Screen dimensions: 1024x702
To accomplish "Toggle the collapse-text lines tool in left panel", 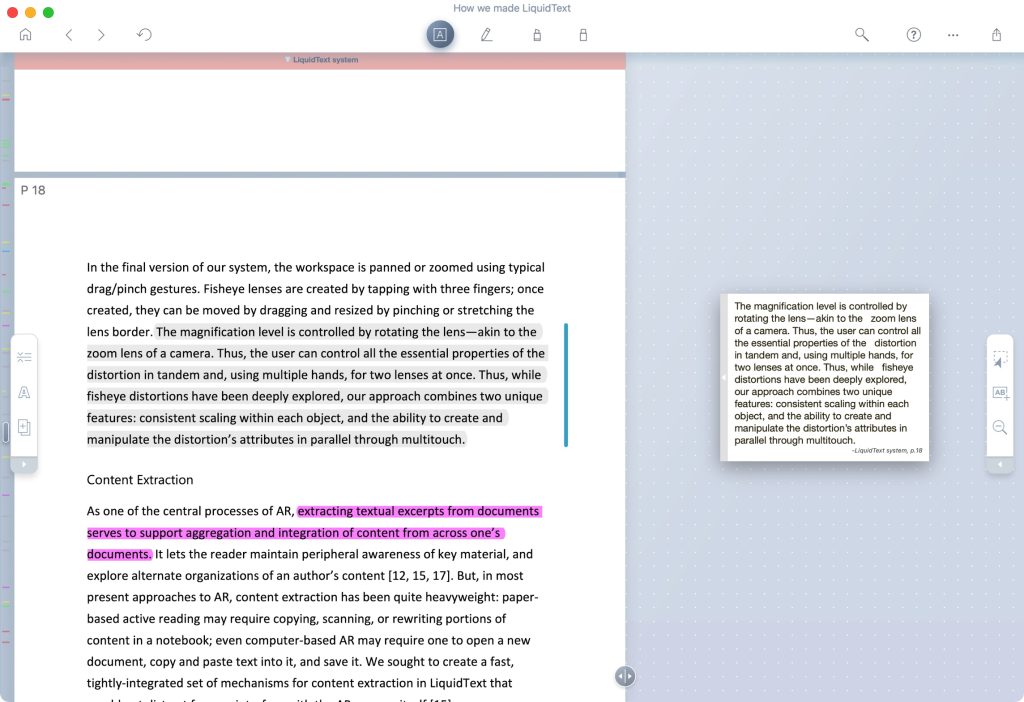I will pos(24,357).
